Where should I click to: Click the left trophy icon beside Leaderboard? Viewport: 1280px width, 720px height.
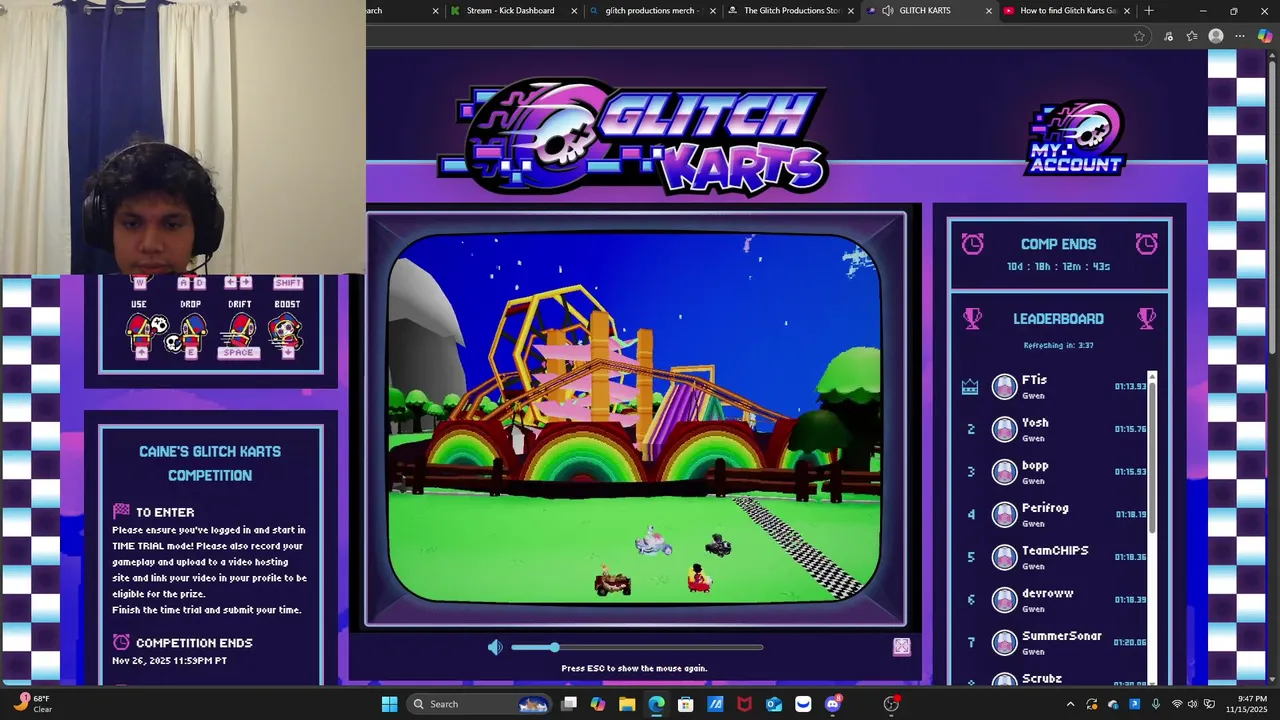coord(972,318)
